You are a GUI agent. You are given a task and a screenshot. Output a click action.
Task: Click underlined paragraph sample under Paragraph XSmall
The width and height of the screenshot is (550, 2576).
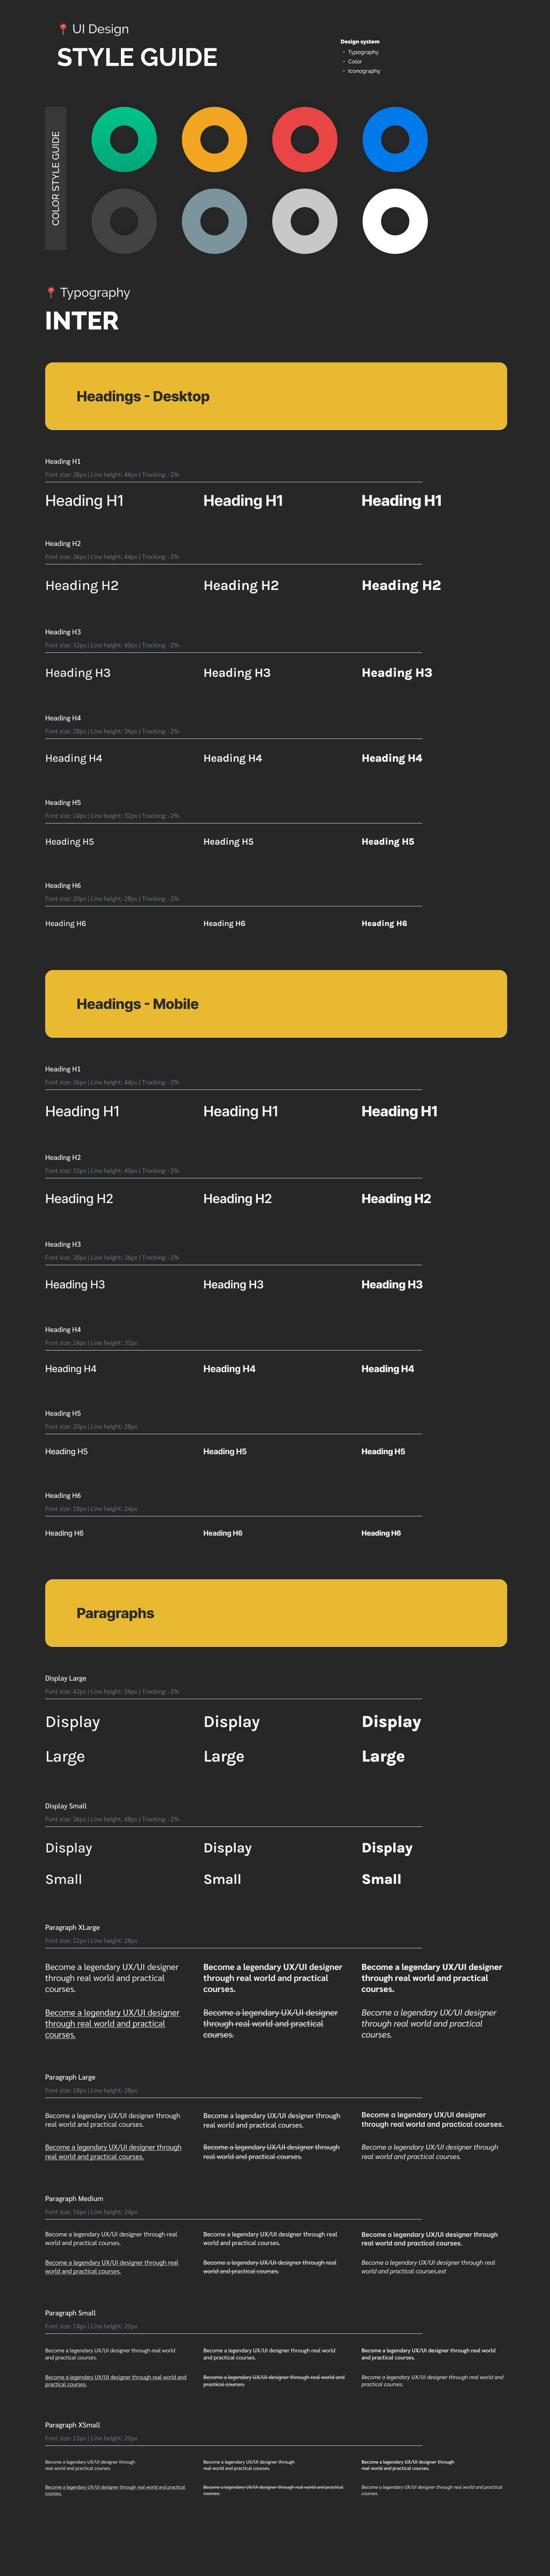[x=115, y=2489]
